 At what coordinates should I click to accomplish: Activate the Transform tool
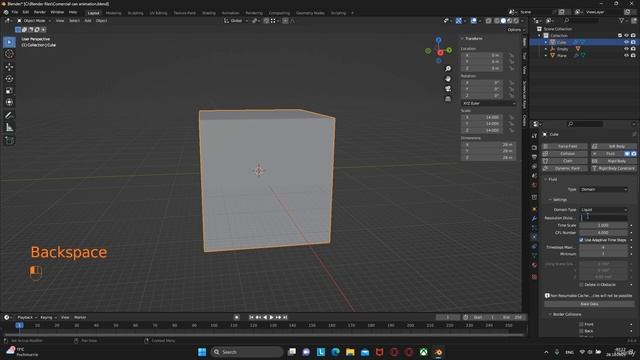point(9,102)
